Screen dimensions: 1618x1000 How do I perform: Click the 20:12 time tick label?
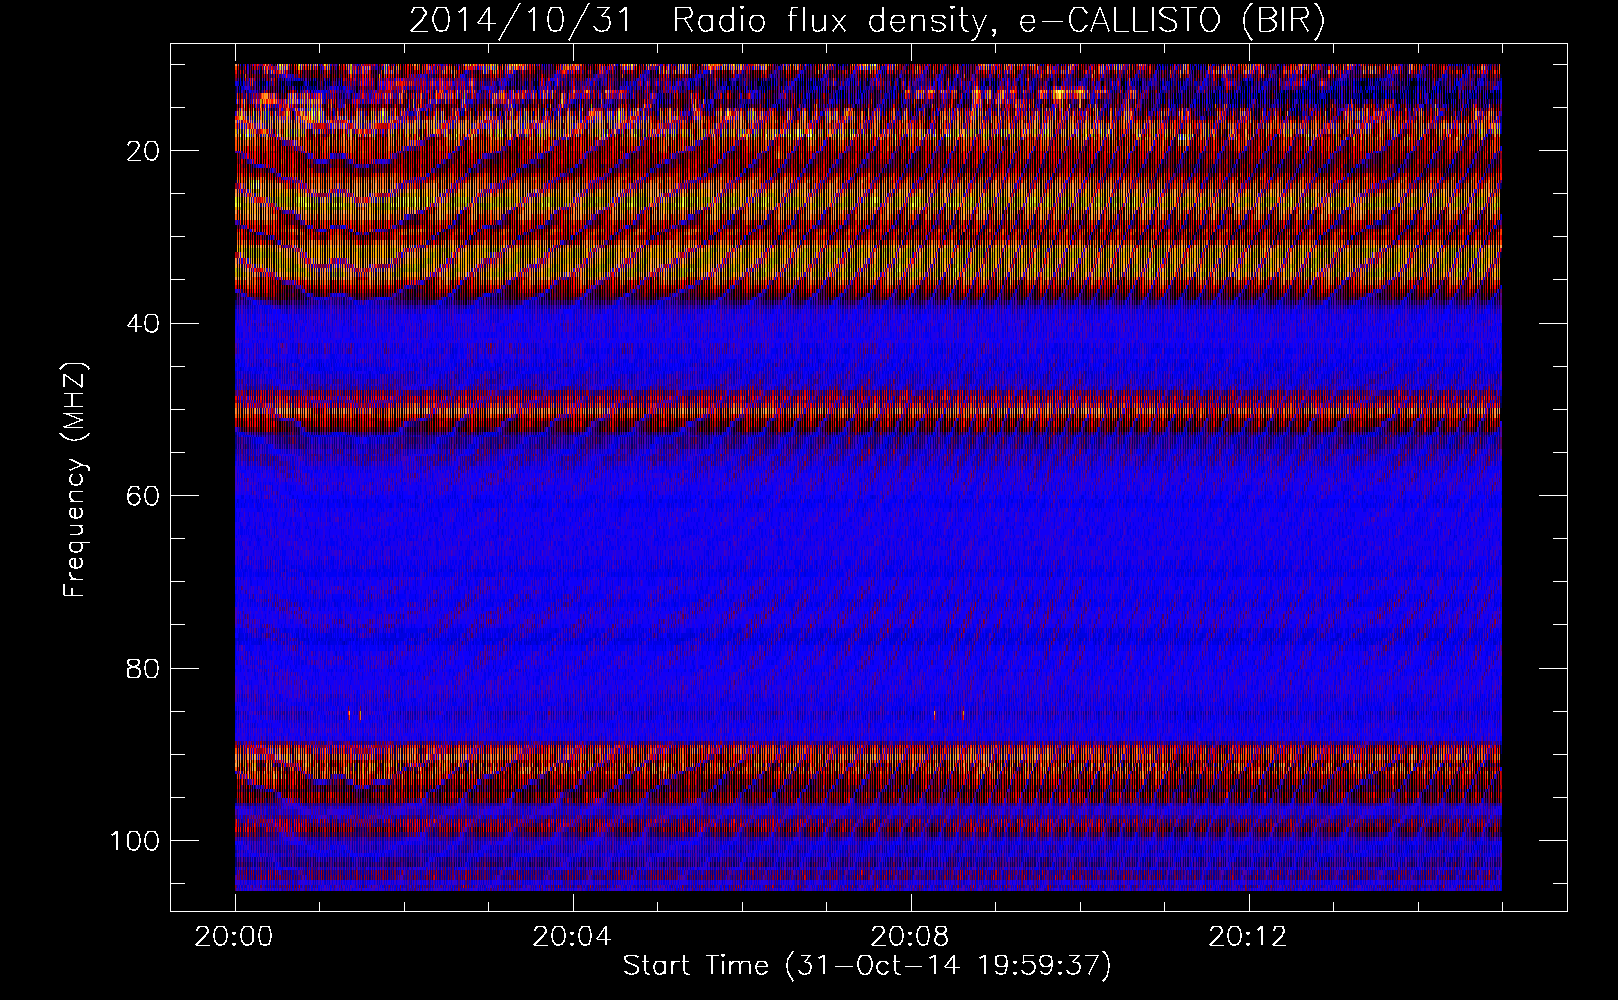(1249, 937)
